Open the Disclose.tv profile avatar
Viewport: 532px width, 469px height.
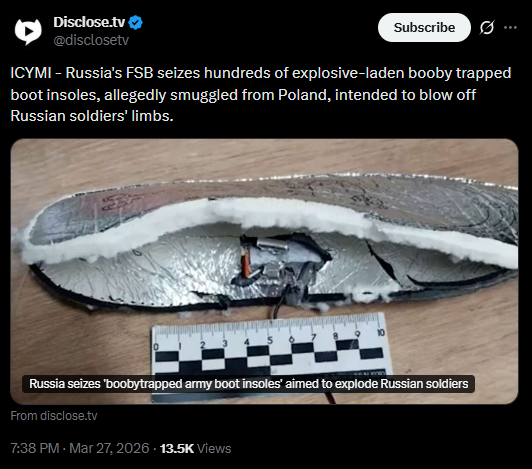pos(28,31)
